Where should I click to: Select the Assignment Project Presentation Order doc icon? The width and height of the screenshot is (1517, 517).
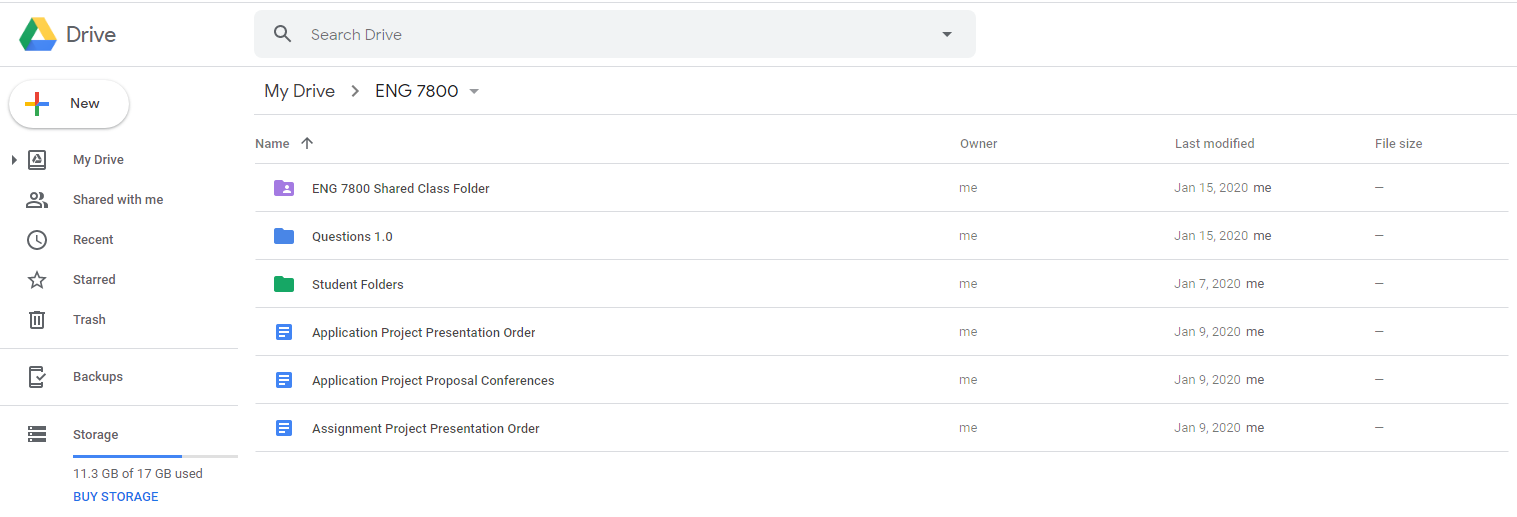click(x=284, y=428)
